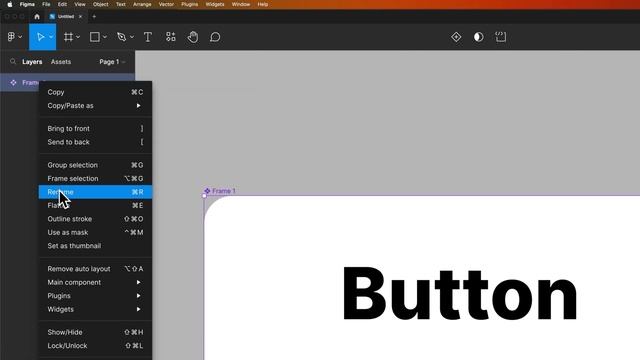This screenshot has width=640, height=360.
Task: Choose Group selection
Action: click(95, 165)
